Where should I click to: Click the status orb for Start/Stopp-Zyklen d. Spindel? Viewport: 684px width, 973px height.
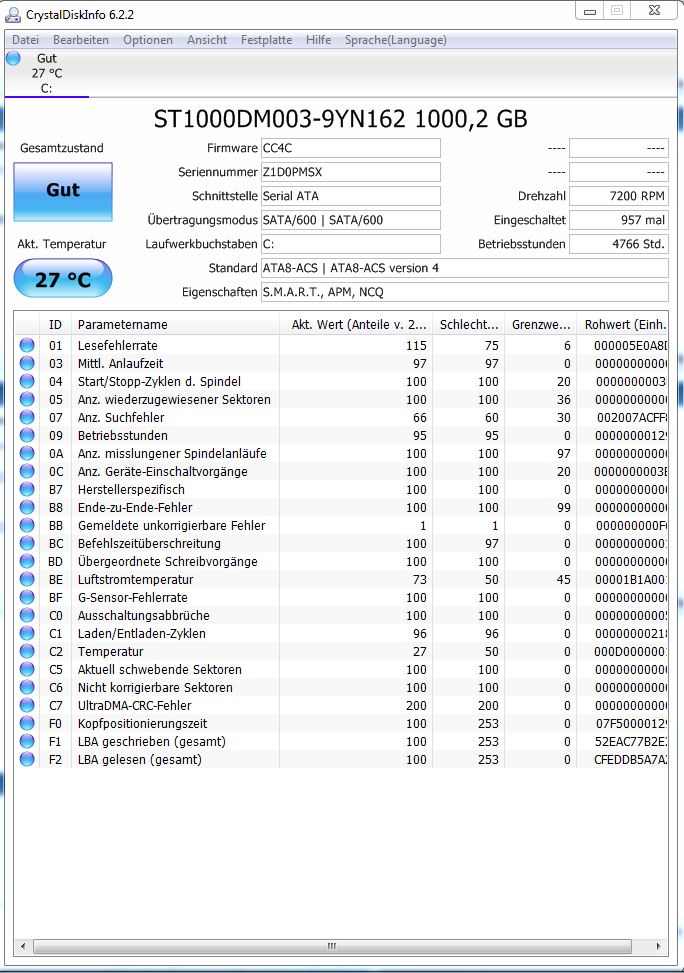[27, 381]
